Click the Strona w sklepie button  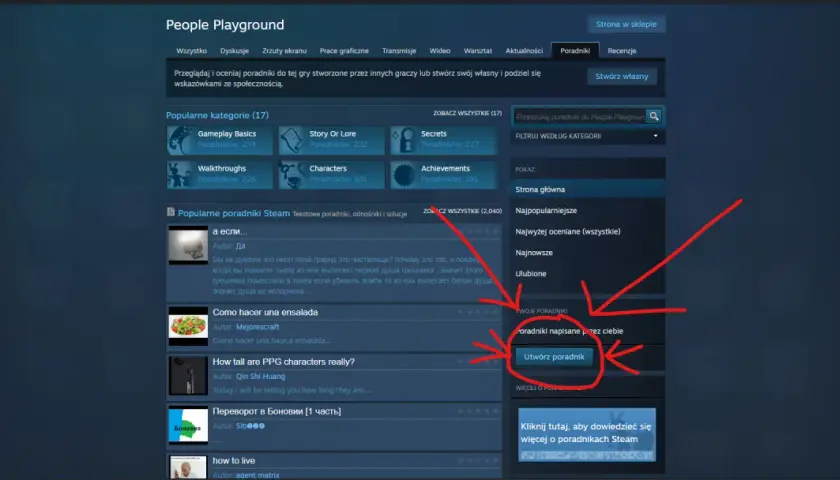626,24
